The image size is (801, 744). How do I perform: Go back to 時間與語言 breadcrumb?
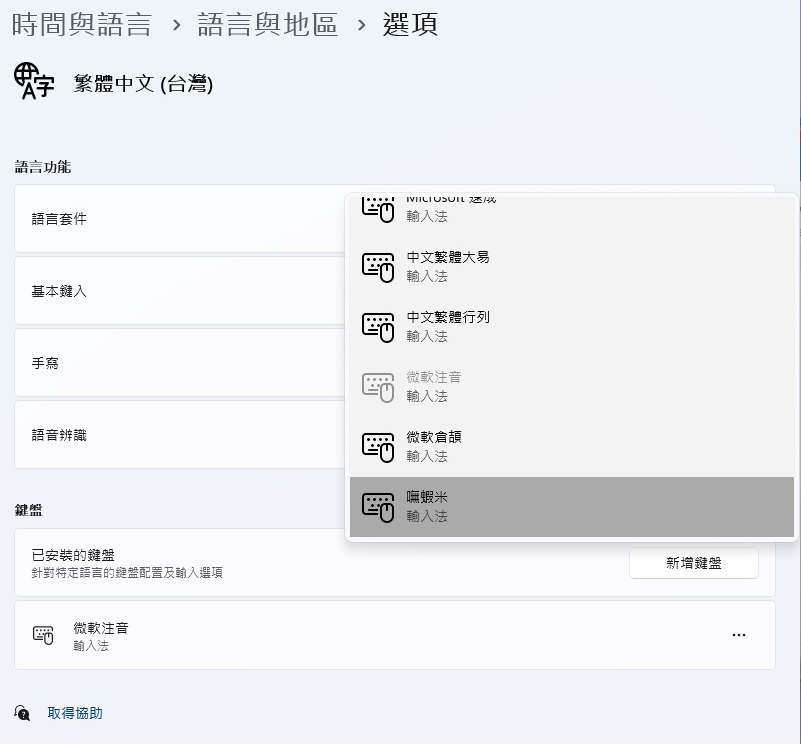(81, 25)
